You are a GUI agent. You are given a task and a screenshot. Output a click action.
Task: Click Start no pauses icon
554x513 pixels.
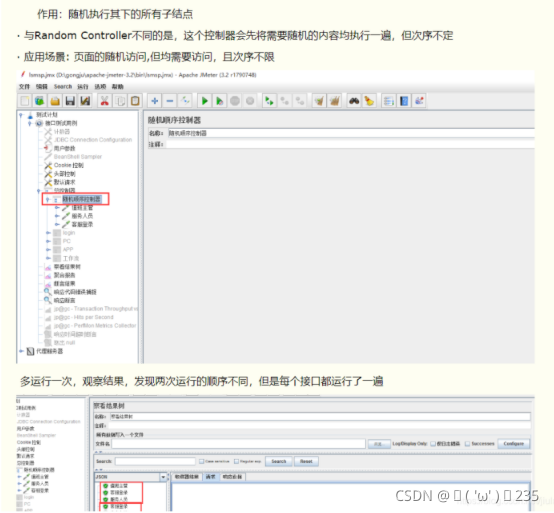(219, 101)
